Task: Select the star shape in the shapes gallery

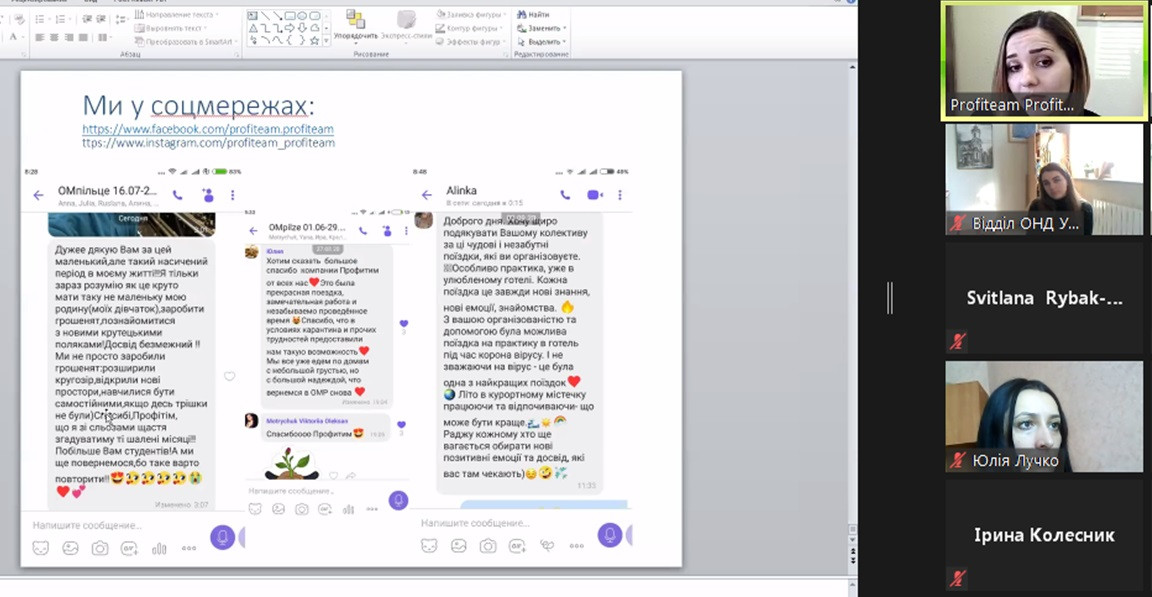Action: (314, 41)
